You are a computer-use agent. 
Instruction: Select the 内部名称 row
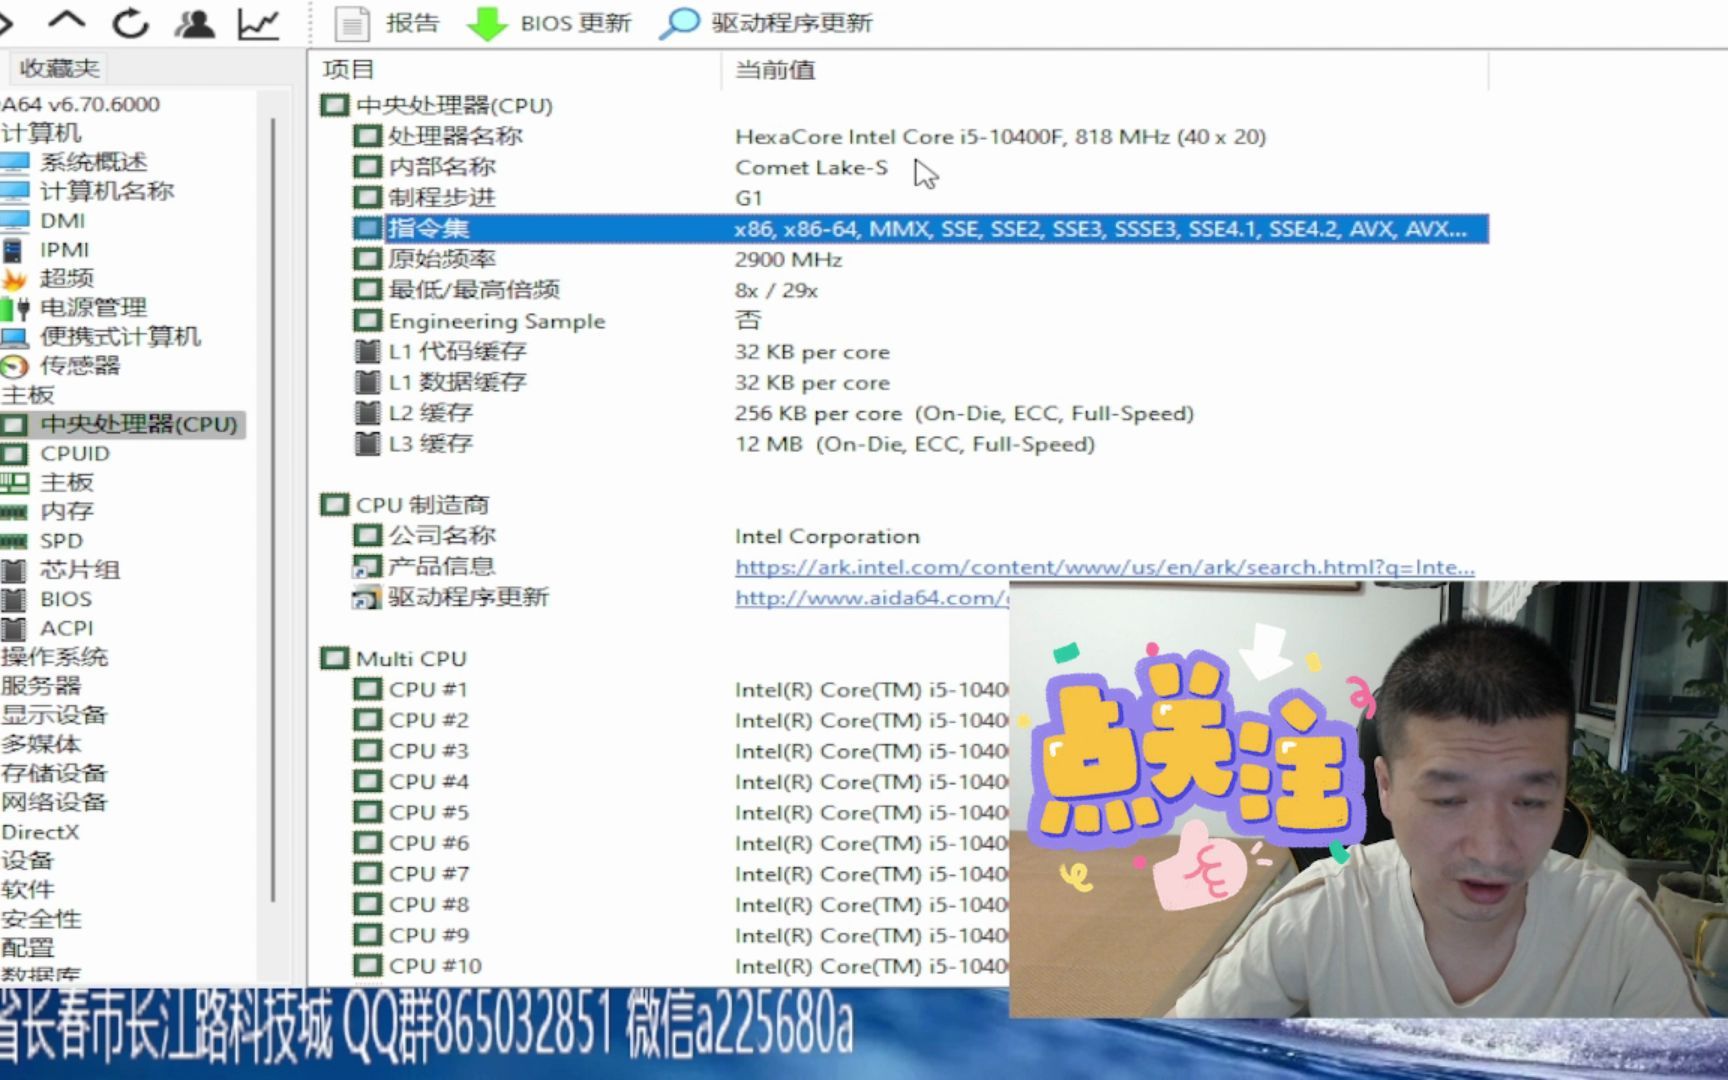[920, 167]
